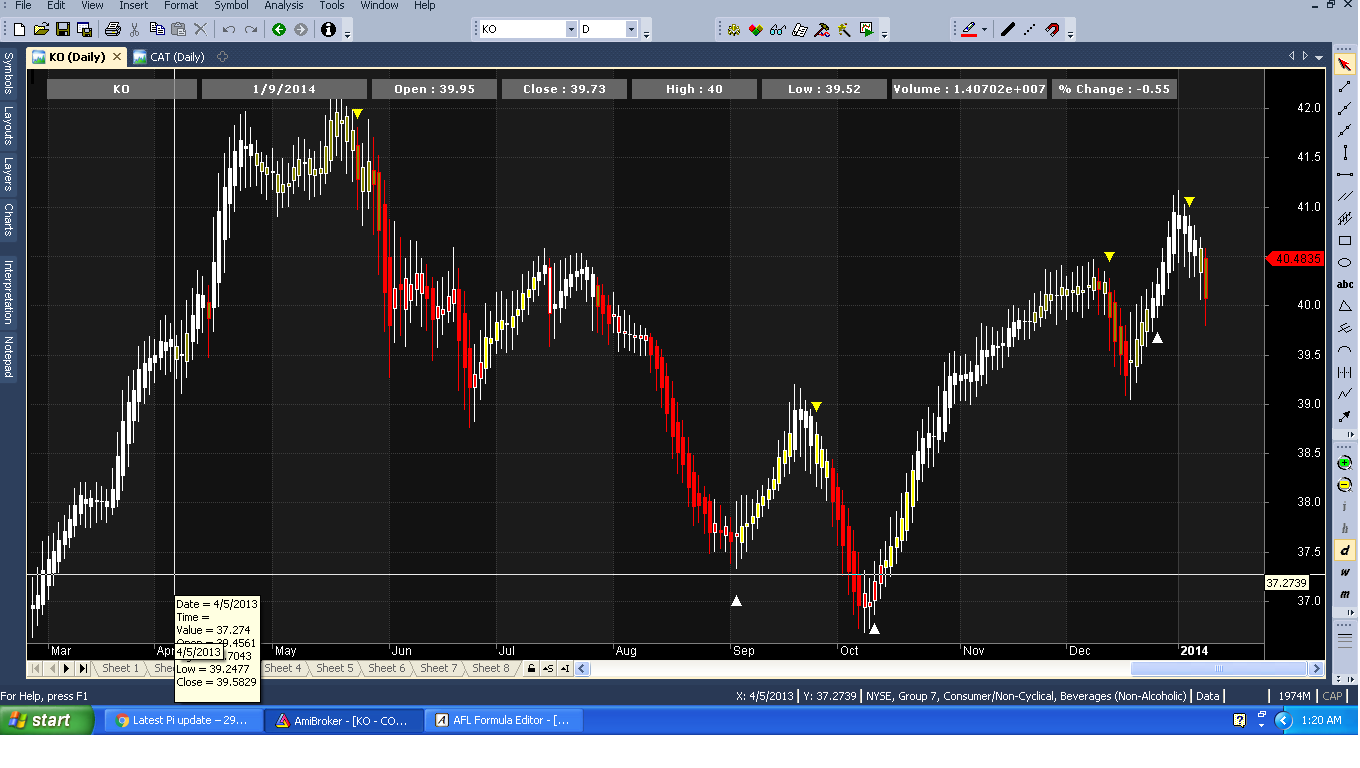The image size is (1360, 768).
Task: Open the Symbol menu
Action: pyautogui.click(x=231, y=5)
